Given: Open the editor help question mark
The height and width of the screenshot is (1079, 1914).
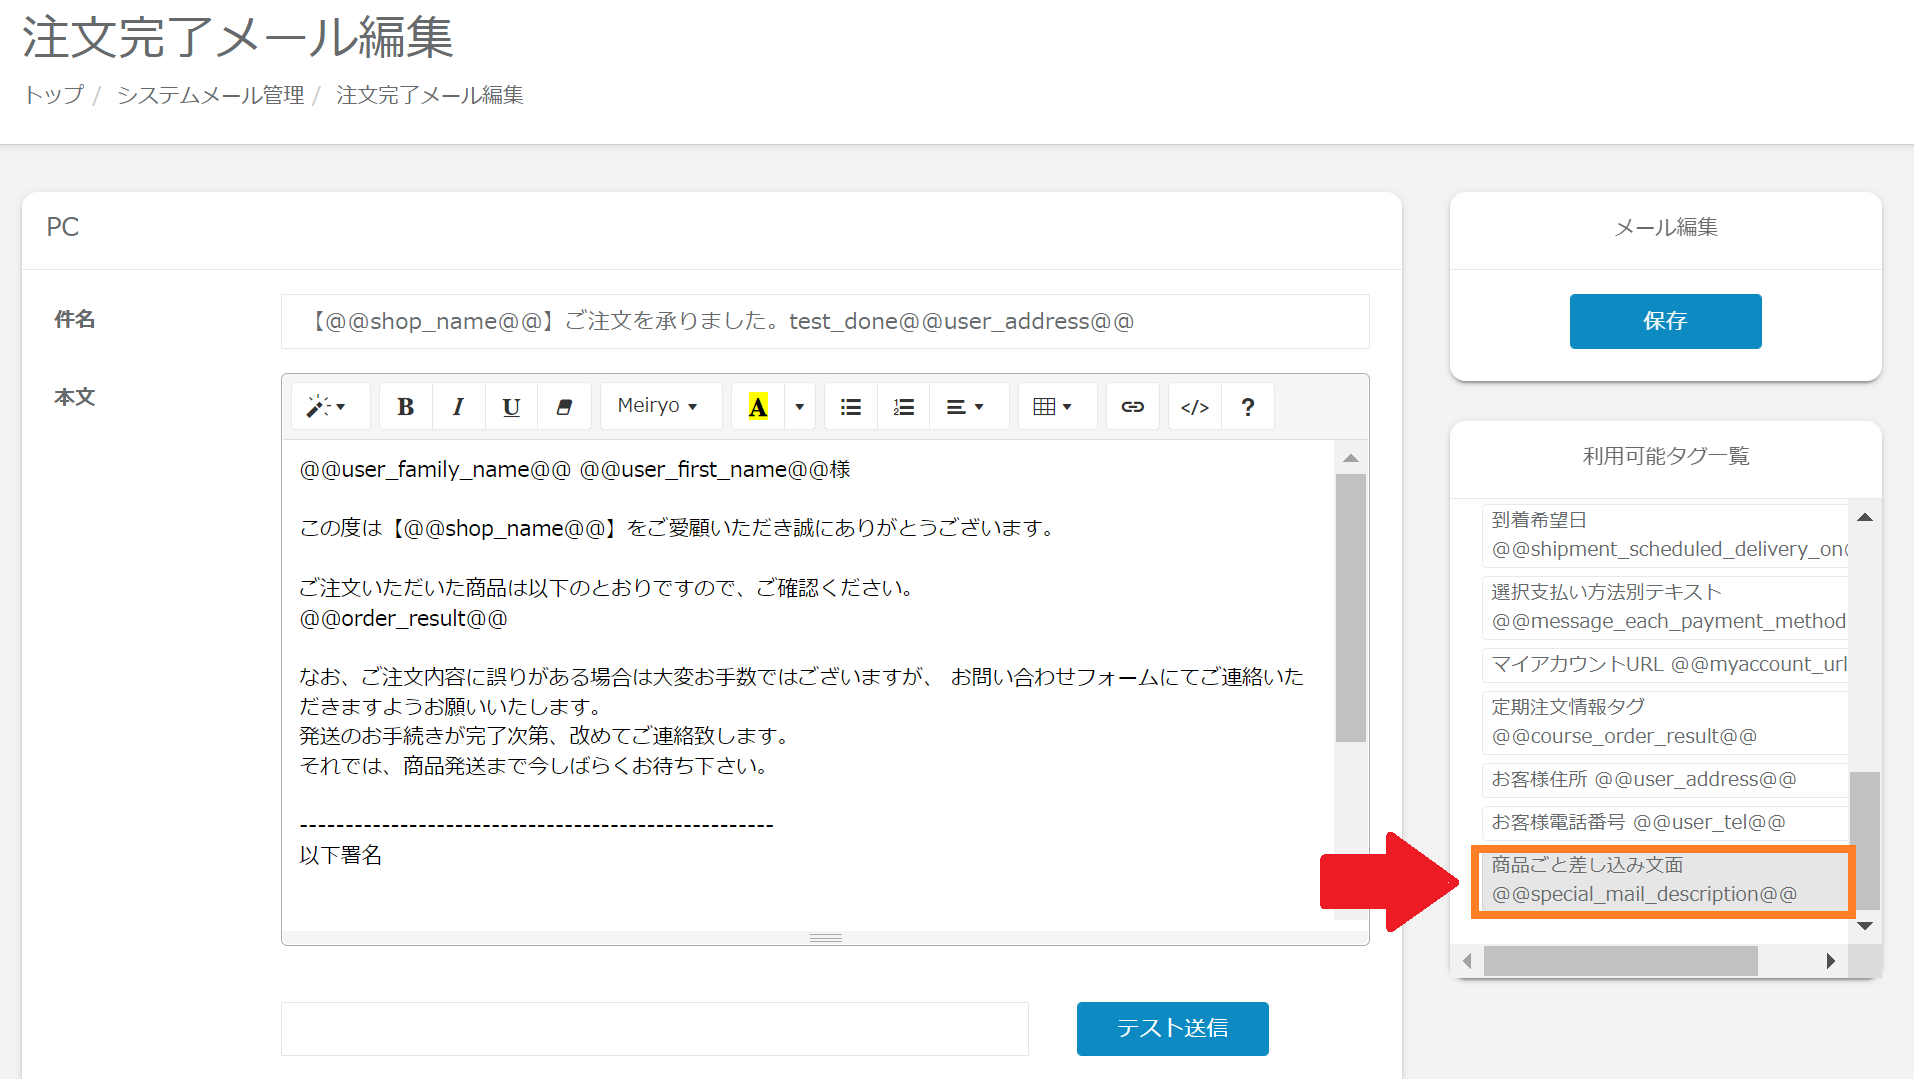Looking at the screenshot, I should [1247, 407].
